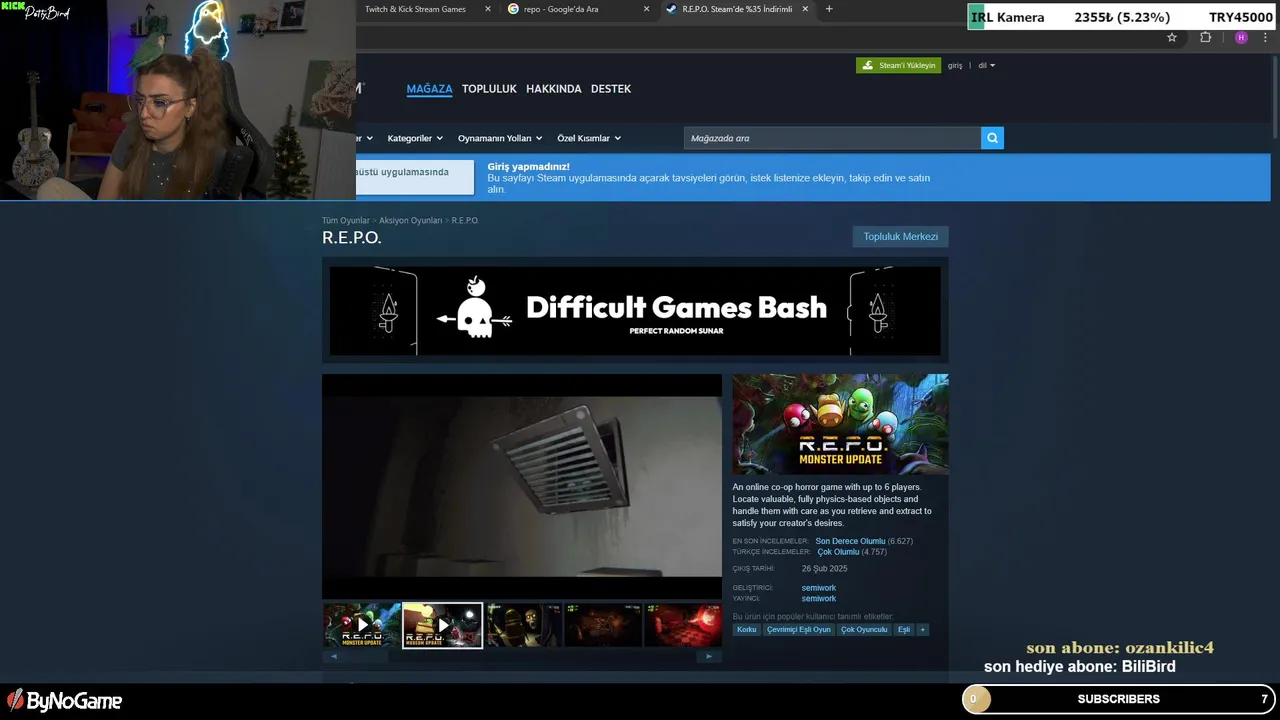Open the TOPLULUK menu
The height and width of the screenshot is (720, 1280).
point(489,89)
